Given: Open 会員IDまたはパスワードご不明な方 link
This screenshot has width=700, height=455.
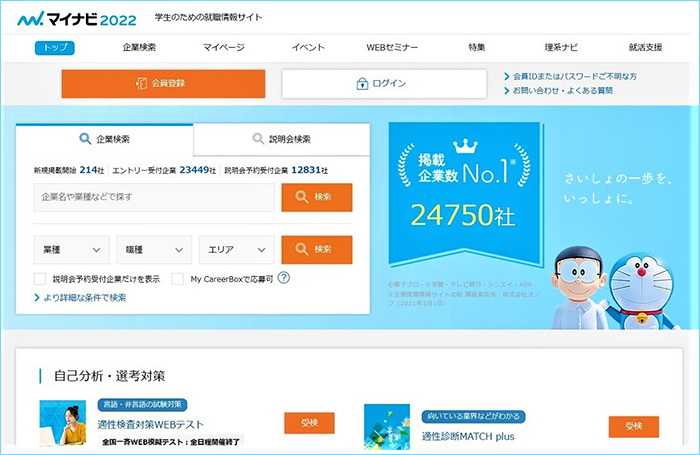Looking at the screenshot, I should point(575,76).
